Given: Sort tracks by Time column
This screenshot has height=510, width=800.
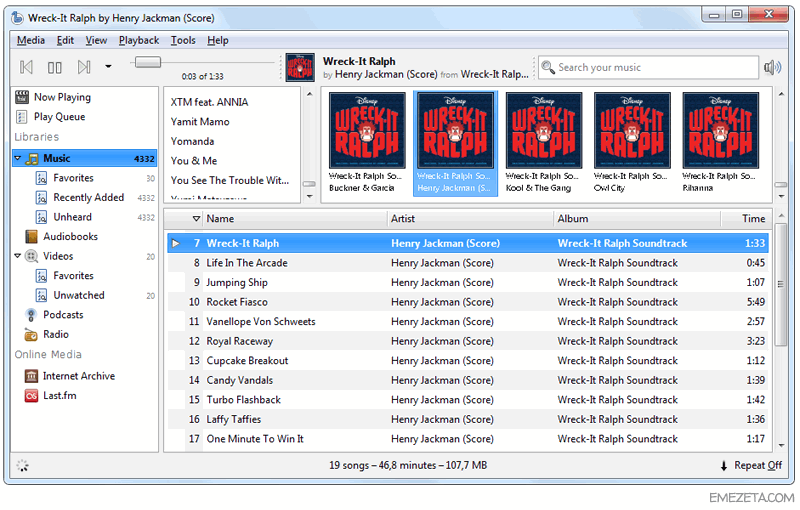Looking at the screenshot, I should [745, 219].
